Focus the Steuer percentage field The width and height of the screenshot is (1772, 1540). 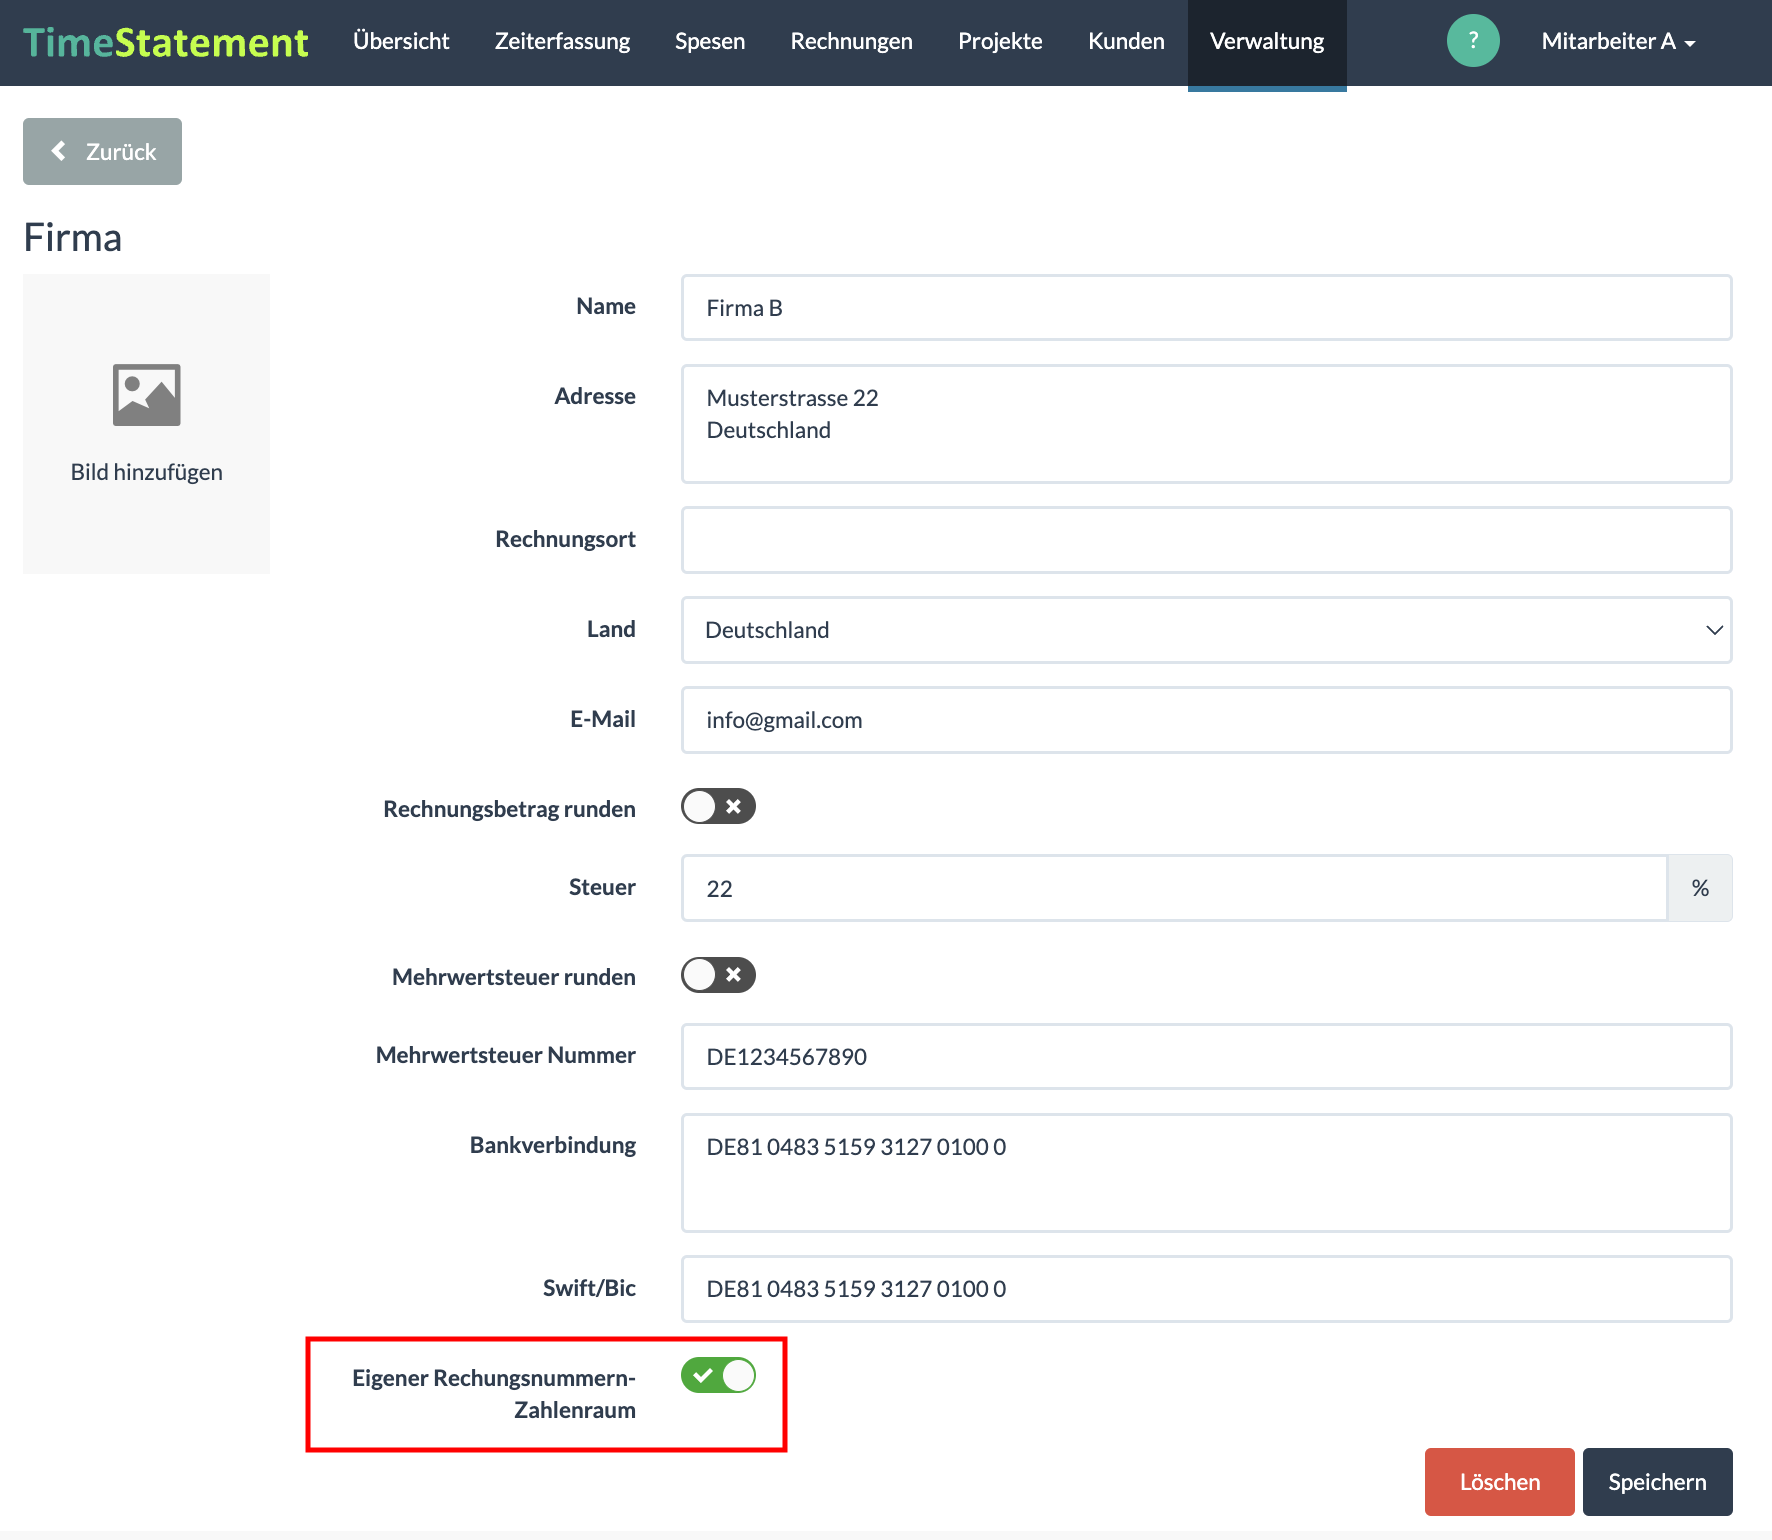pyautogui.click(x=1174, y=888)
